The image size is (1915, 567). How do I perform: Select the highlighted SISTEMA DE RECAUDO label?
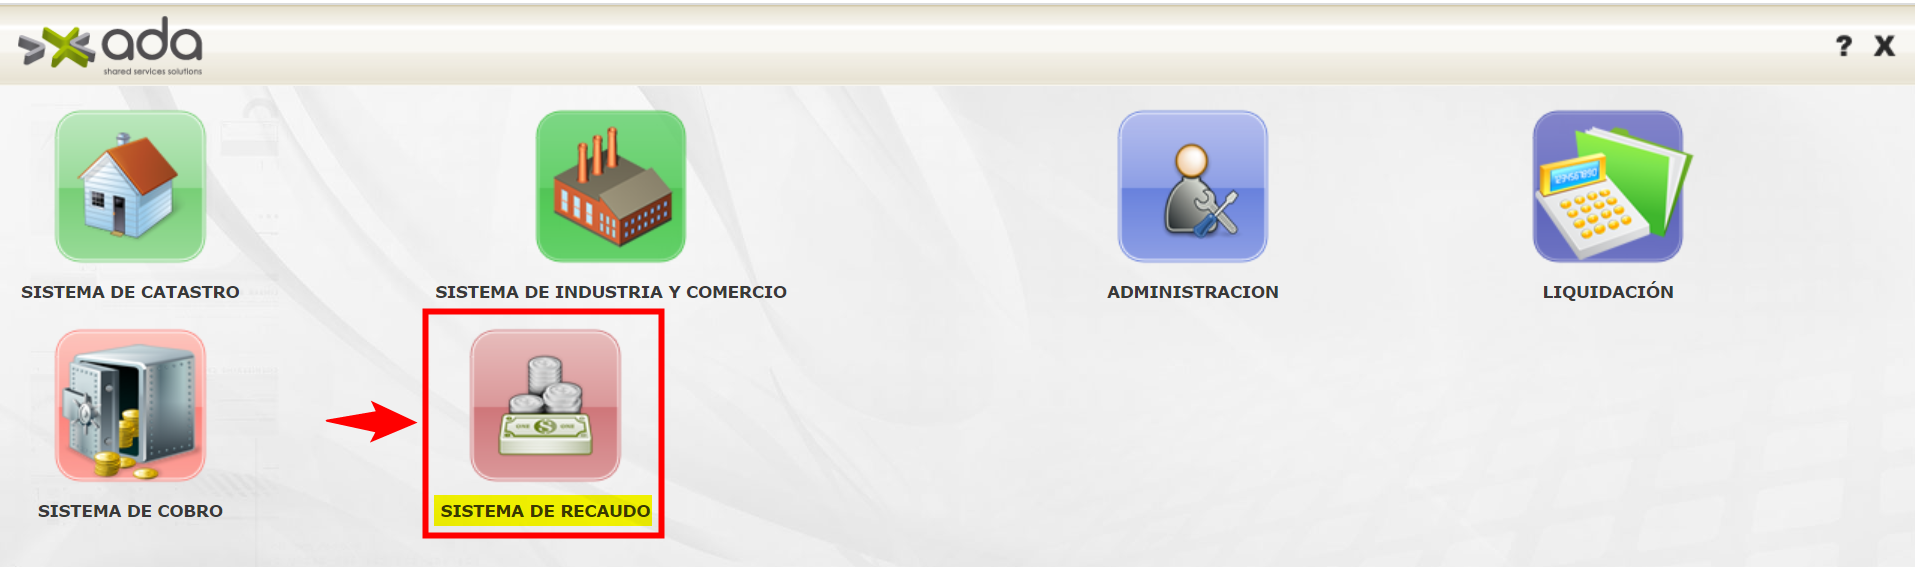pyautogui.click(x=546, y=511)
